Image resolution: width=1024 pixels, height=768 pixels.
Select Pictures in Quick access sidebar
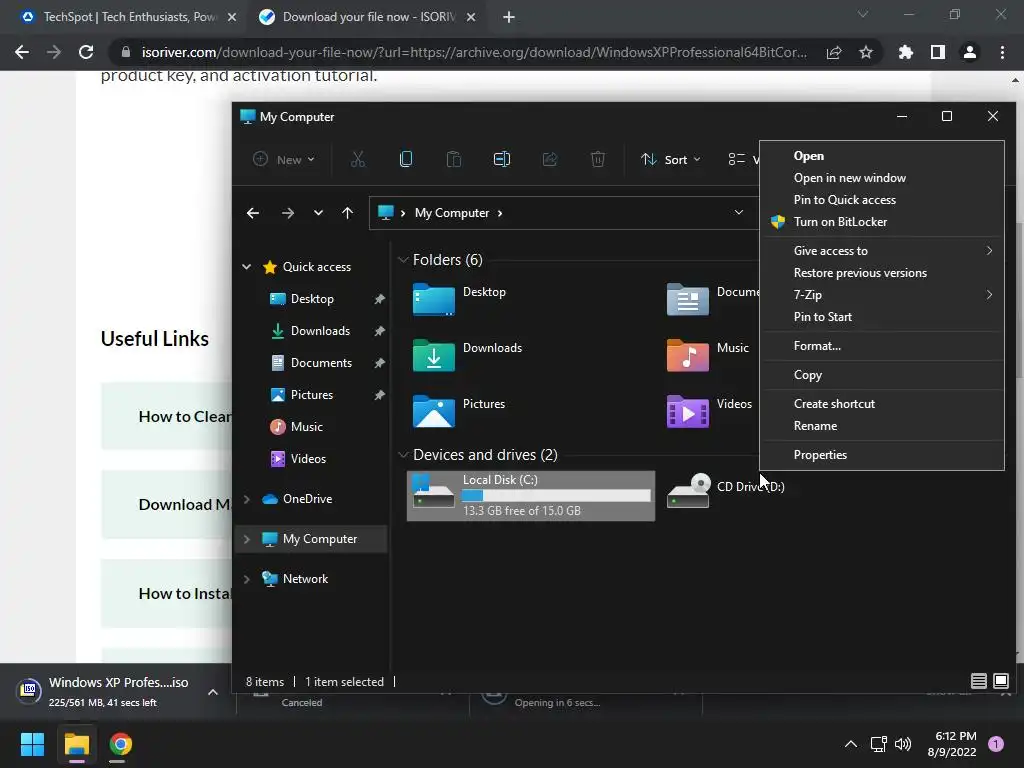click(x=311, y=395)
